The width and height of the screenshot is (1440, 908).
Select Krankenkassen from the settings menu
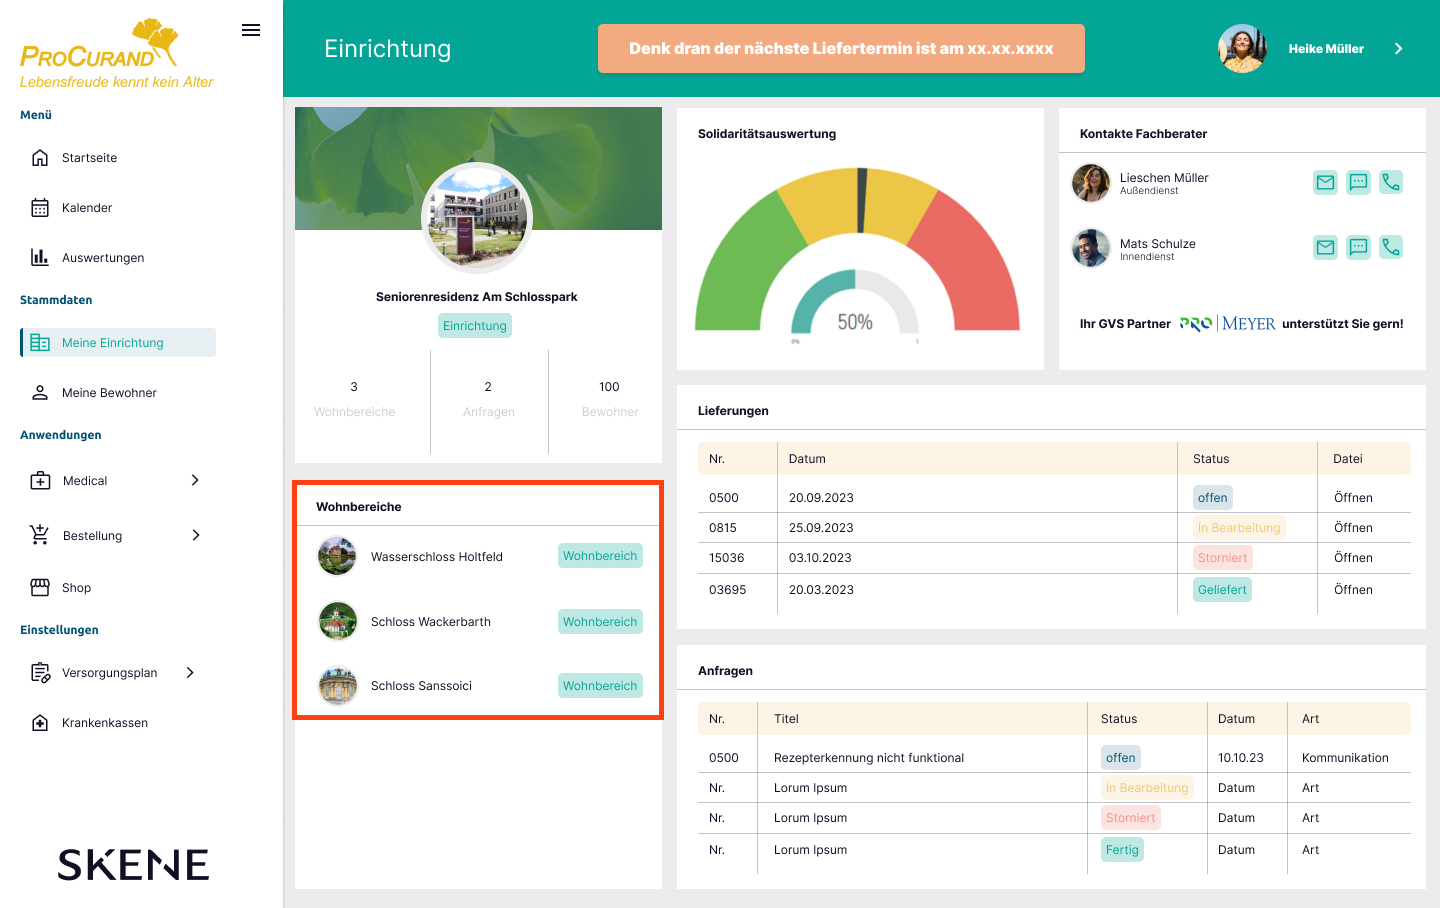(x=104, y=723)
